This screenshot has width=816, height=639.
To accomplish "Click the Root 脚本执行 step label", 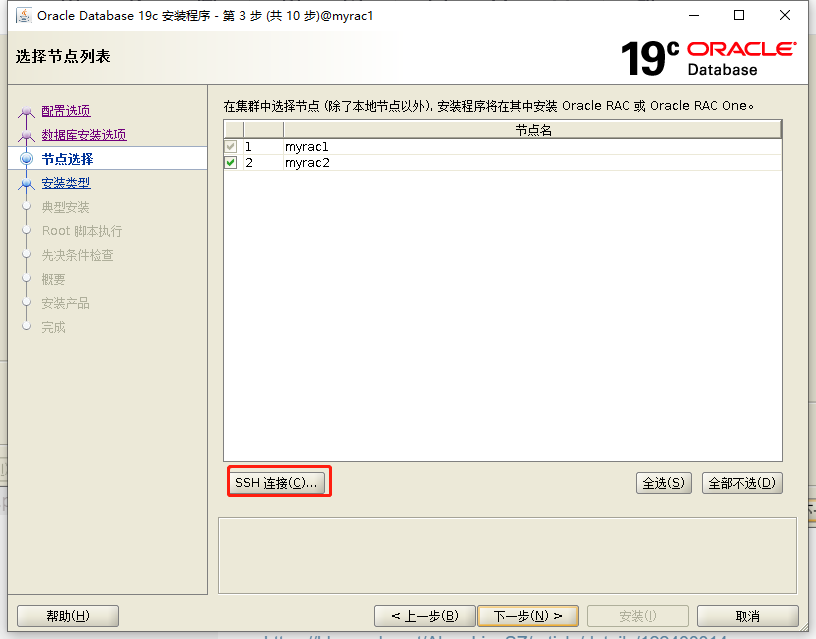I will (82, 231).
